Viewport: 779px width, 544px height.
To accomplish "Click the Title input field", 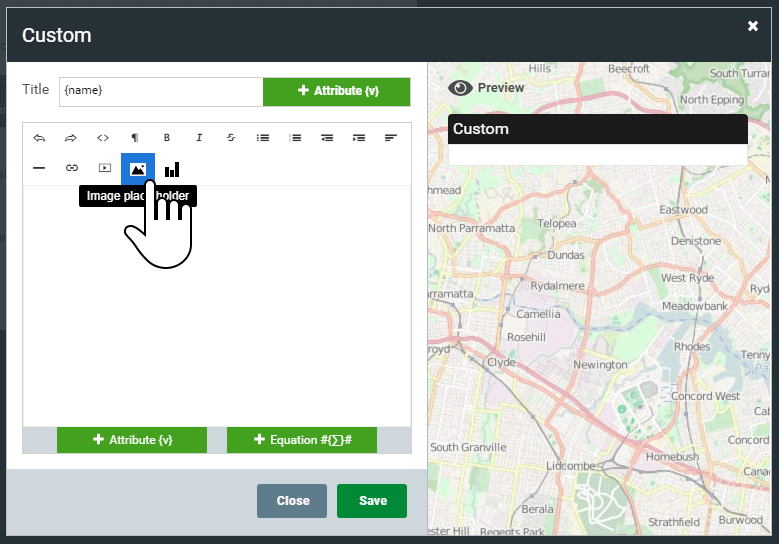I will [160, 91].
